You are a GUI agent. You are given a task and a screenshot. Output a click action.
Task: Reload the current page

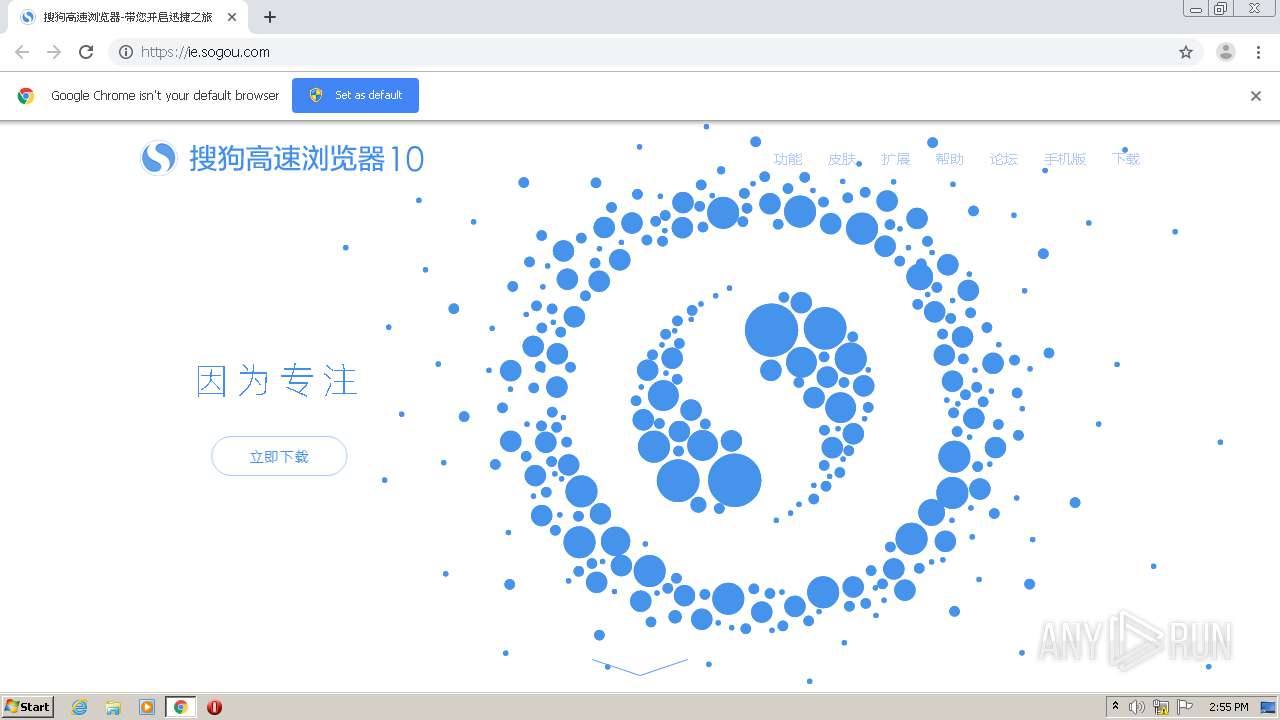click(x=86, y=52)
